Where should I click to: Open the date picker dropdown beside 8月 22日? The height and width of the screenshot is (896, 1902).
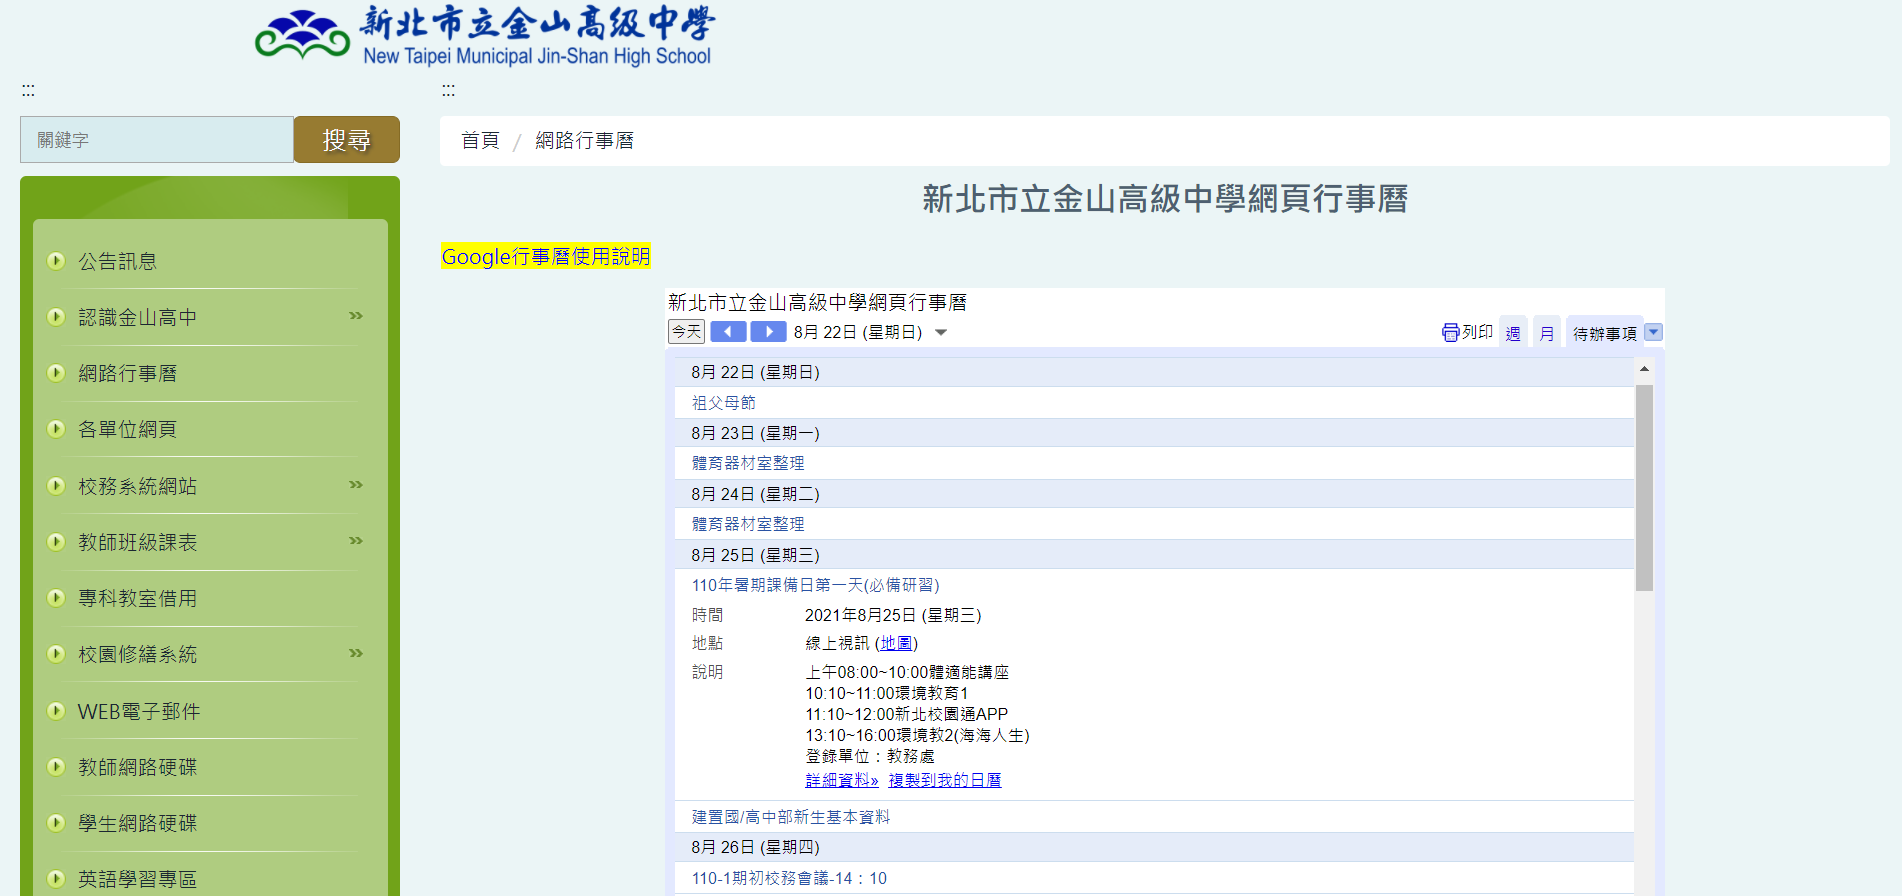pos(940,333)
